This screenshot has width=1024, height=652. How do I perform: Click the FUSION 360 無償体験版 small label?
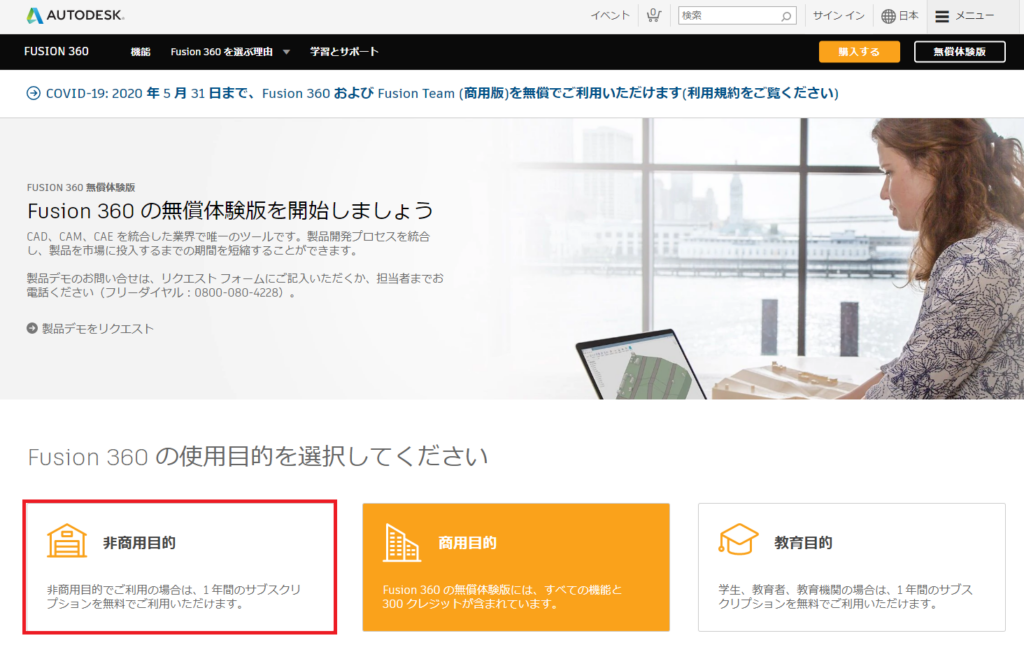coord(81,187)
